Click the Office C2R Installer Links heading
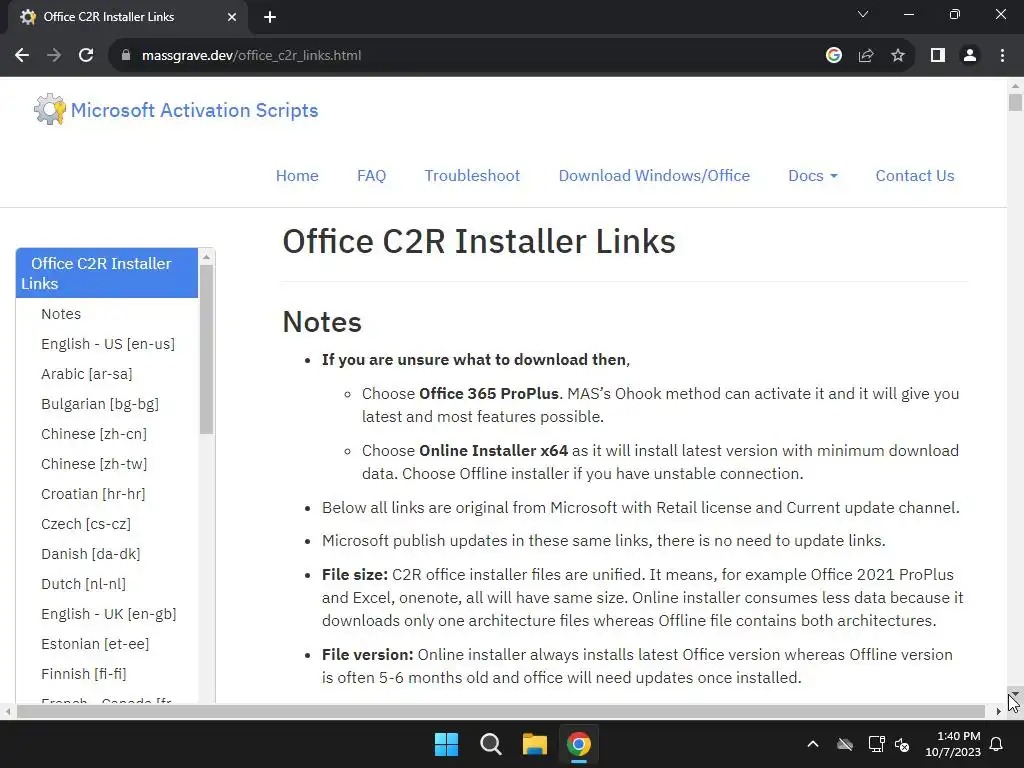The image size is (1024, 768). pyautogui.click(x=479, y=242)
